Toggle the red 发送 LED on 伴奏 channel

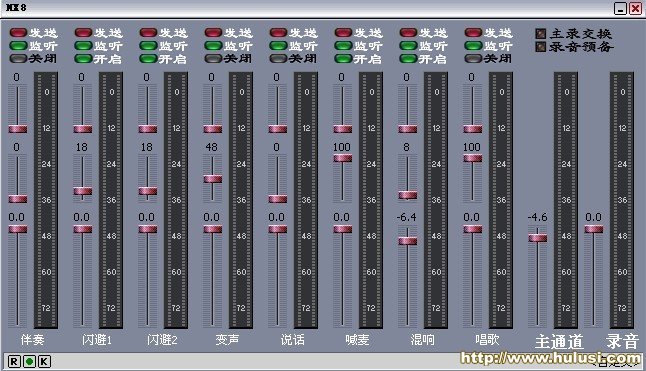(x=18, y=33)
